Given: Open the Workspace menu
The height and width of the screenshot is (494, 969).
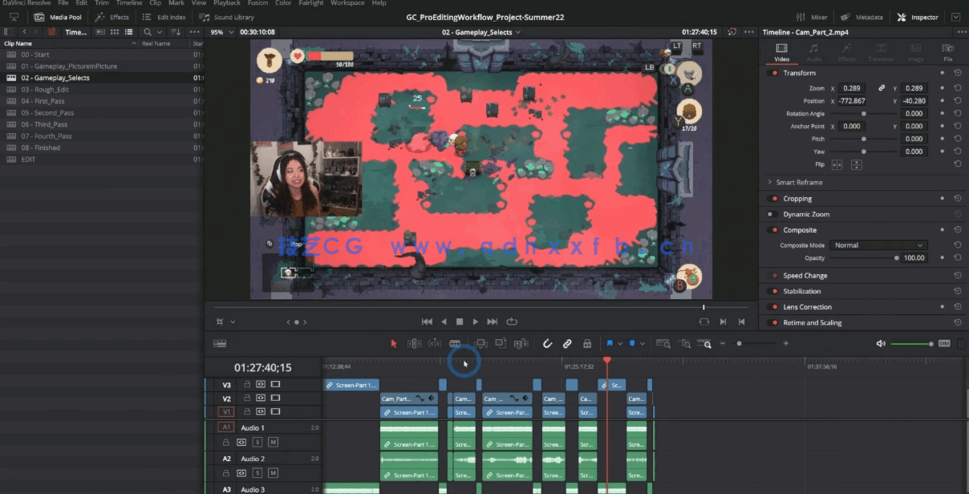Looking at the screenshot, I should 347,3.
